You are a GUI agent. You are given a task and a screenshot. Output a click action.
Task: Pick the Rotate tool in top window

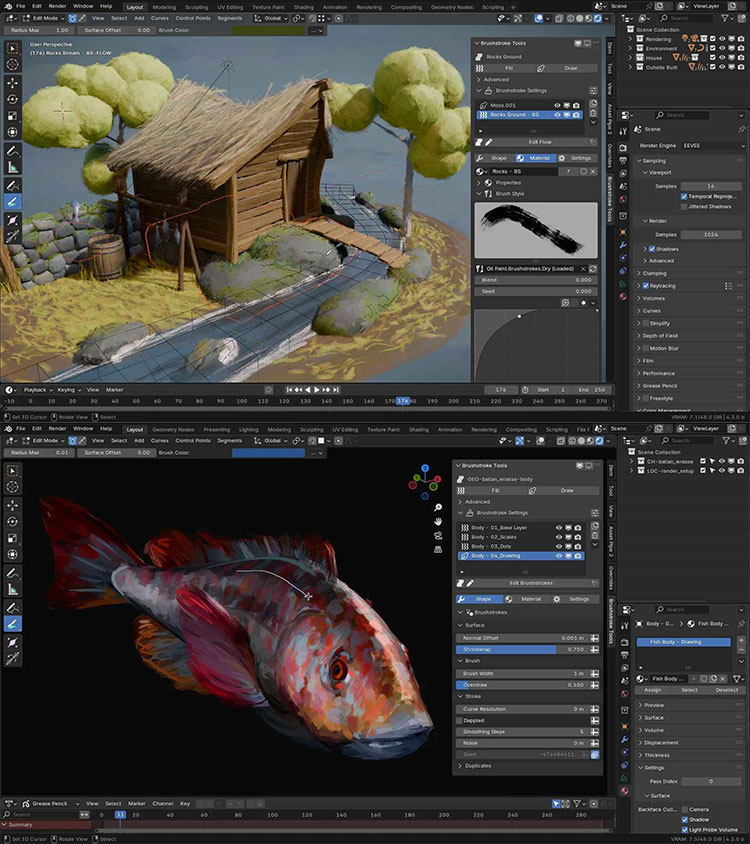pyautogui.click(x=12, y=99)
